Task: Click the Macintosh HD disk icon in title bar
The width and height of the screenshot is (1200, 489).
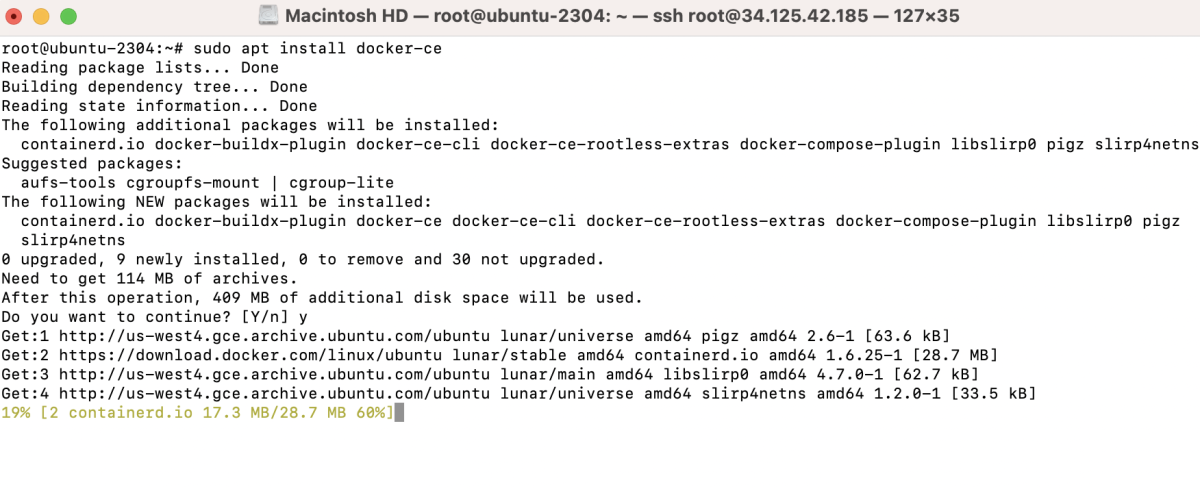Action: pos(267,15)
